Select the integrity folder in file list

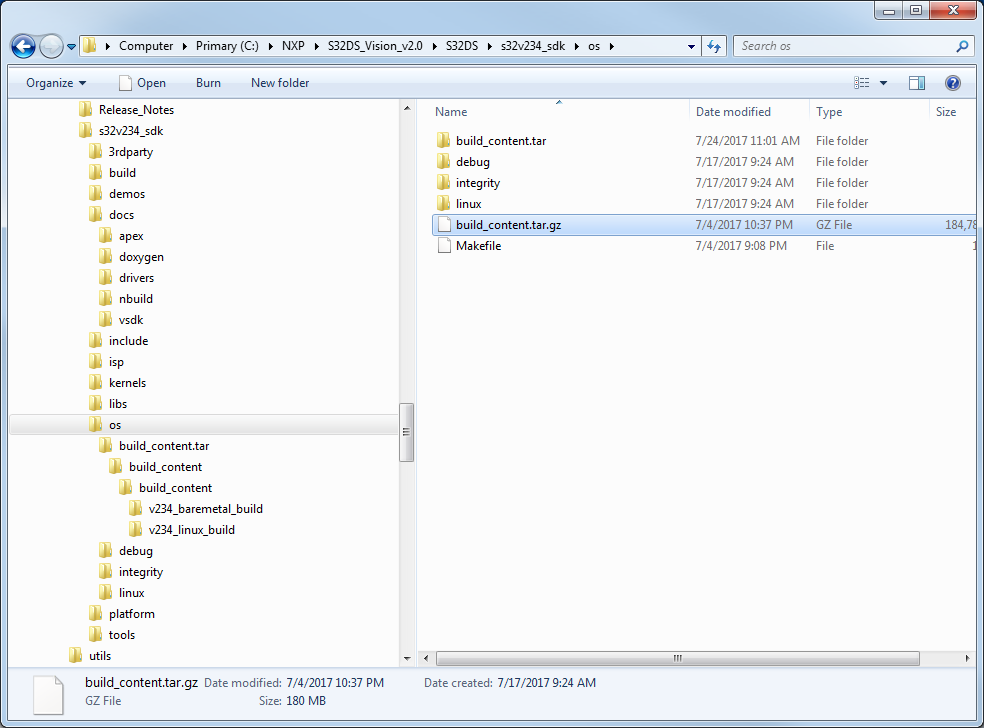click(478, 183)
